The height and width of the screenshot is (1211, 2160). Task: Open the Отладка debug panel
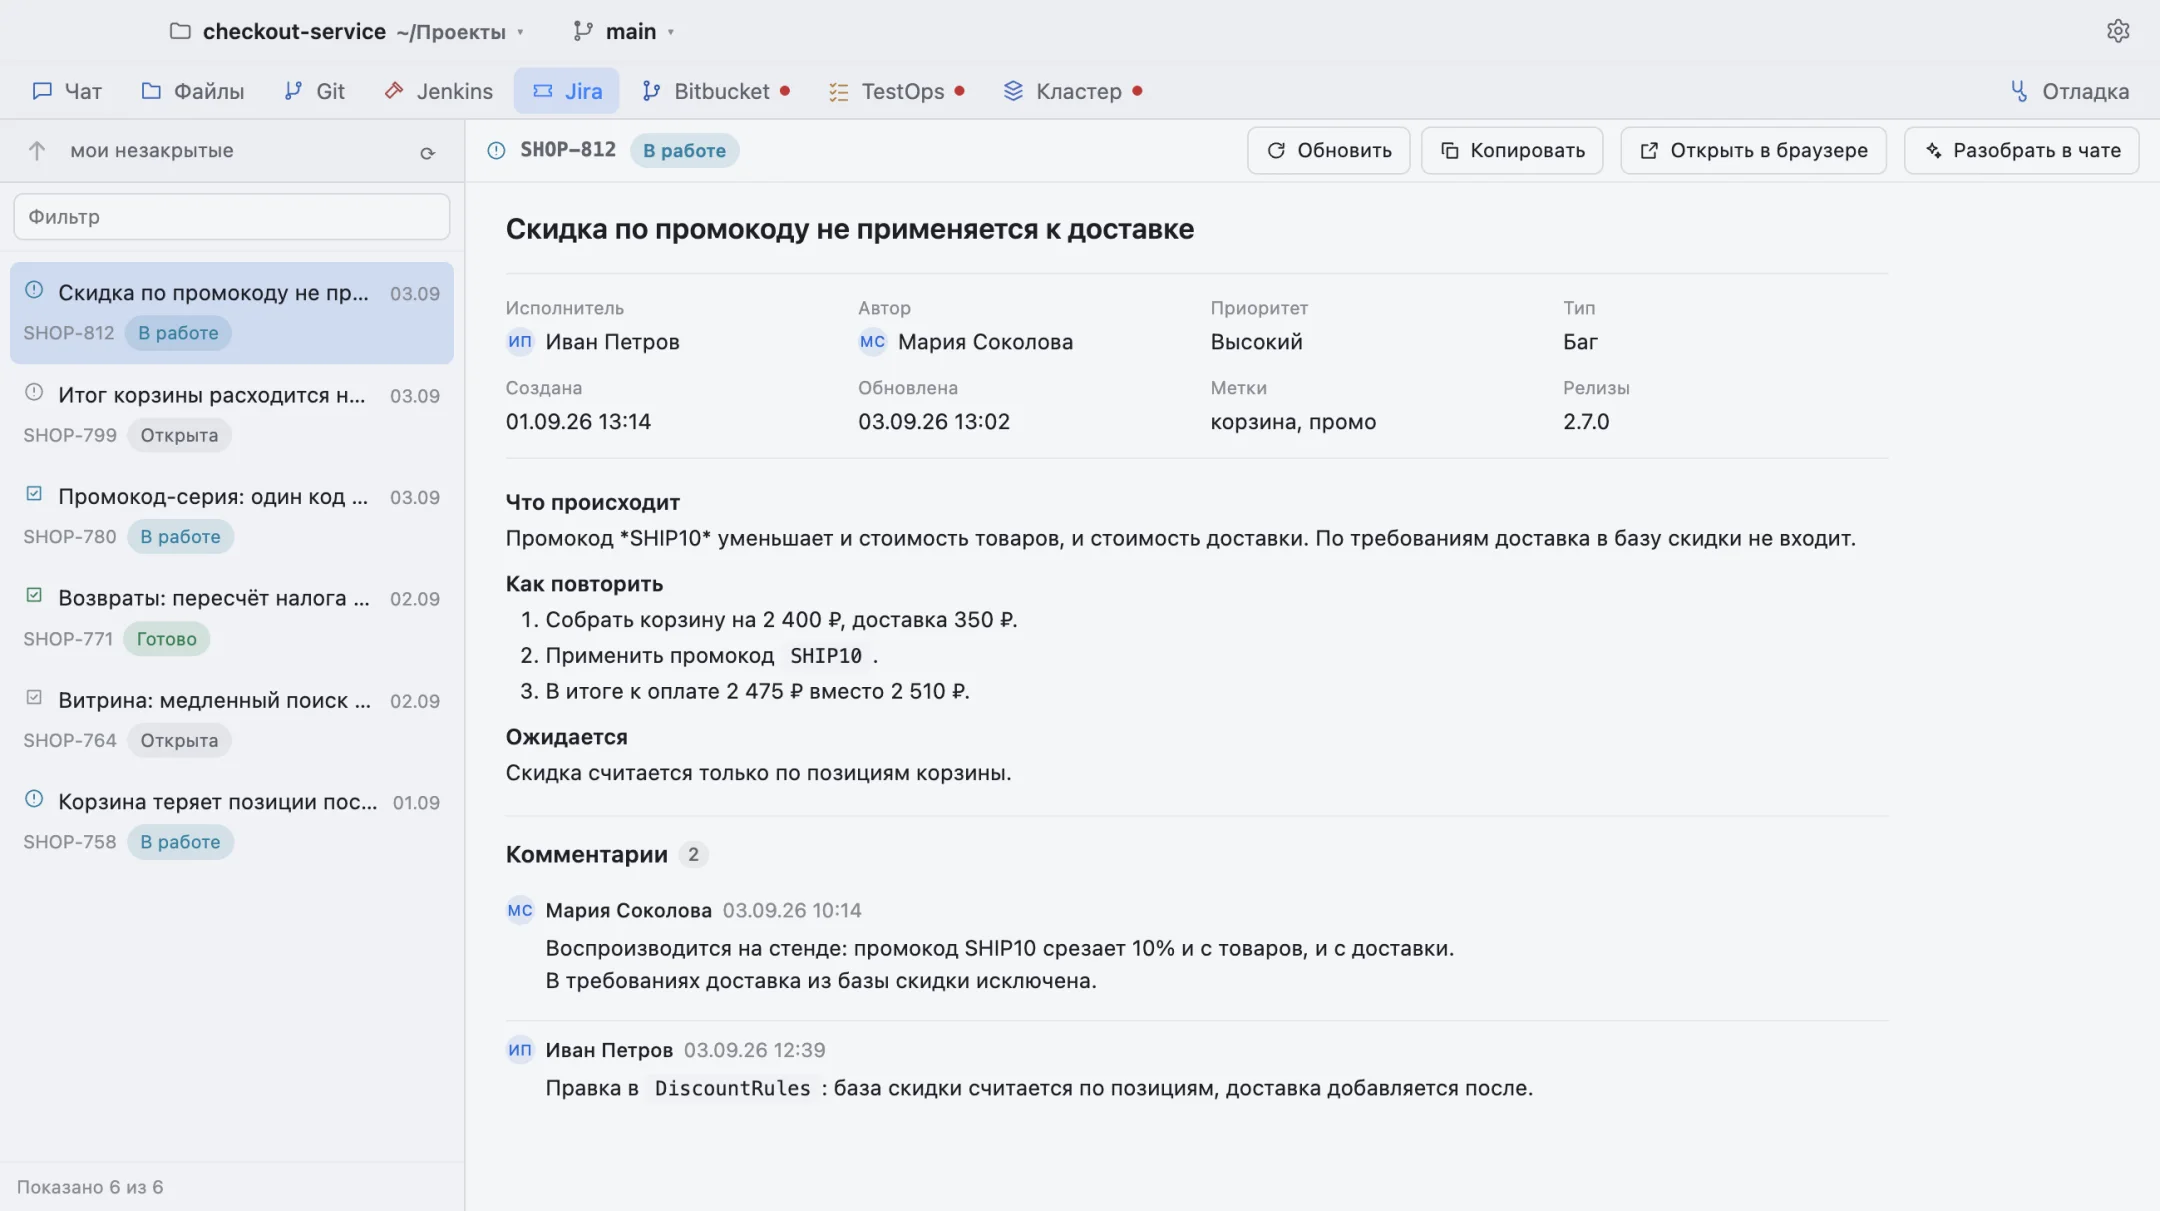coord(2069,91)
